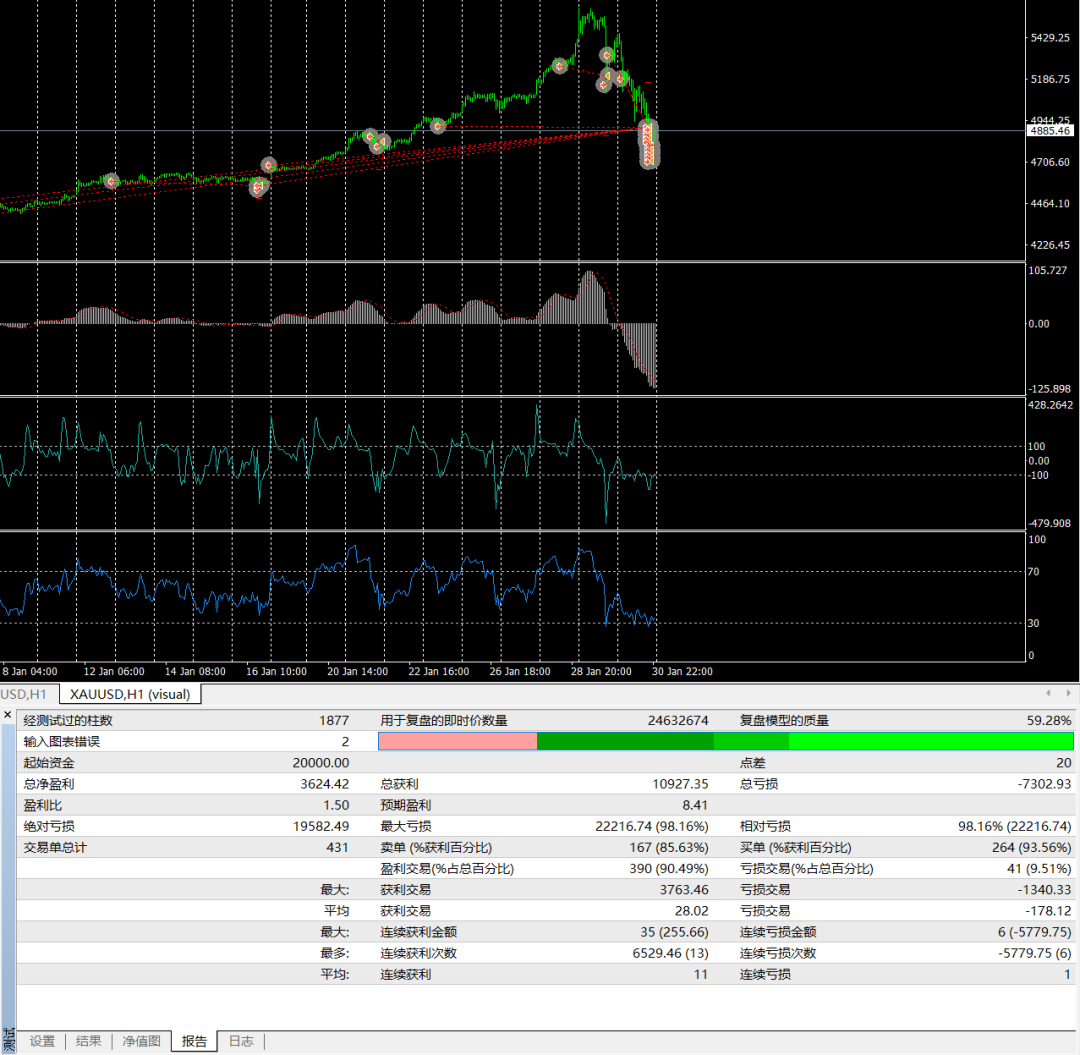This screenshot has height=1055, width=1080.
Task: Click the largest 亏损交易 value -1340.33
Action: pos(1044,889)
